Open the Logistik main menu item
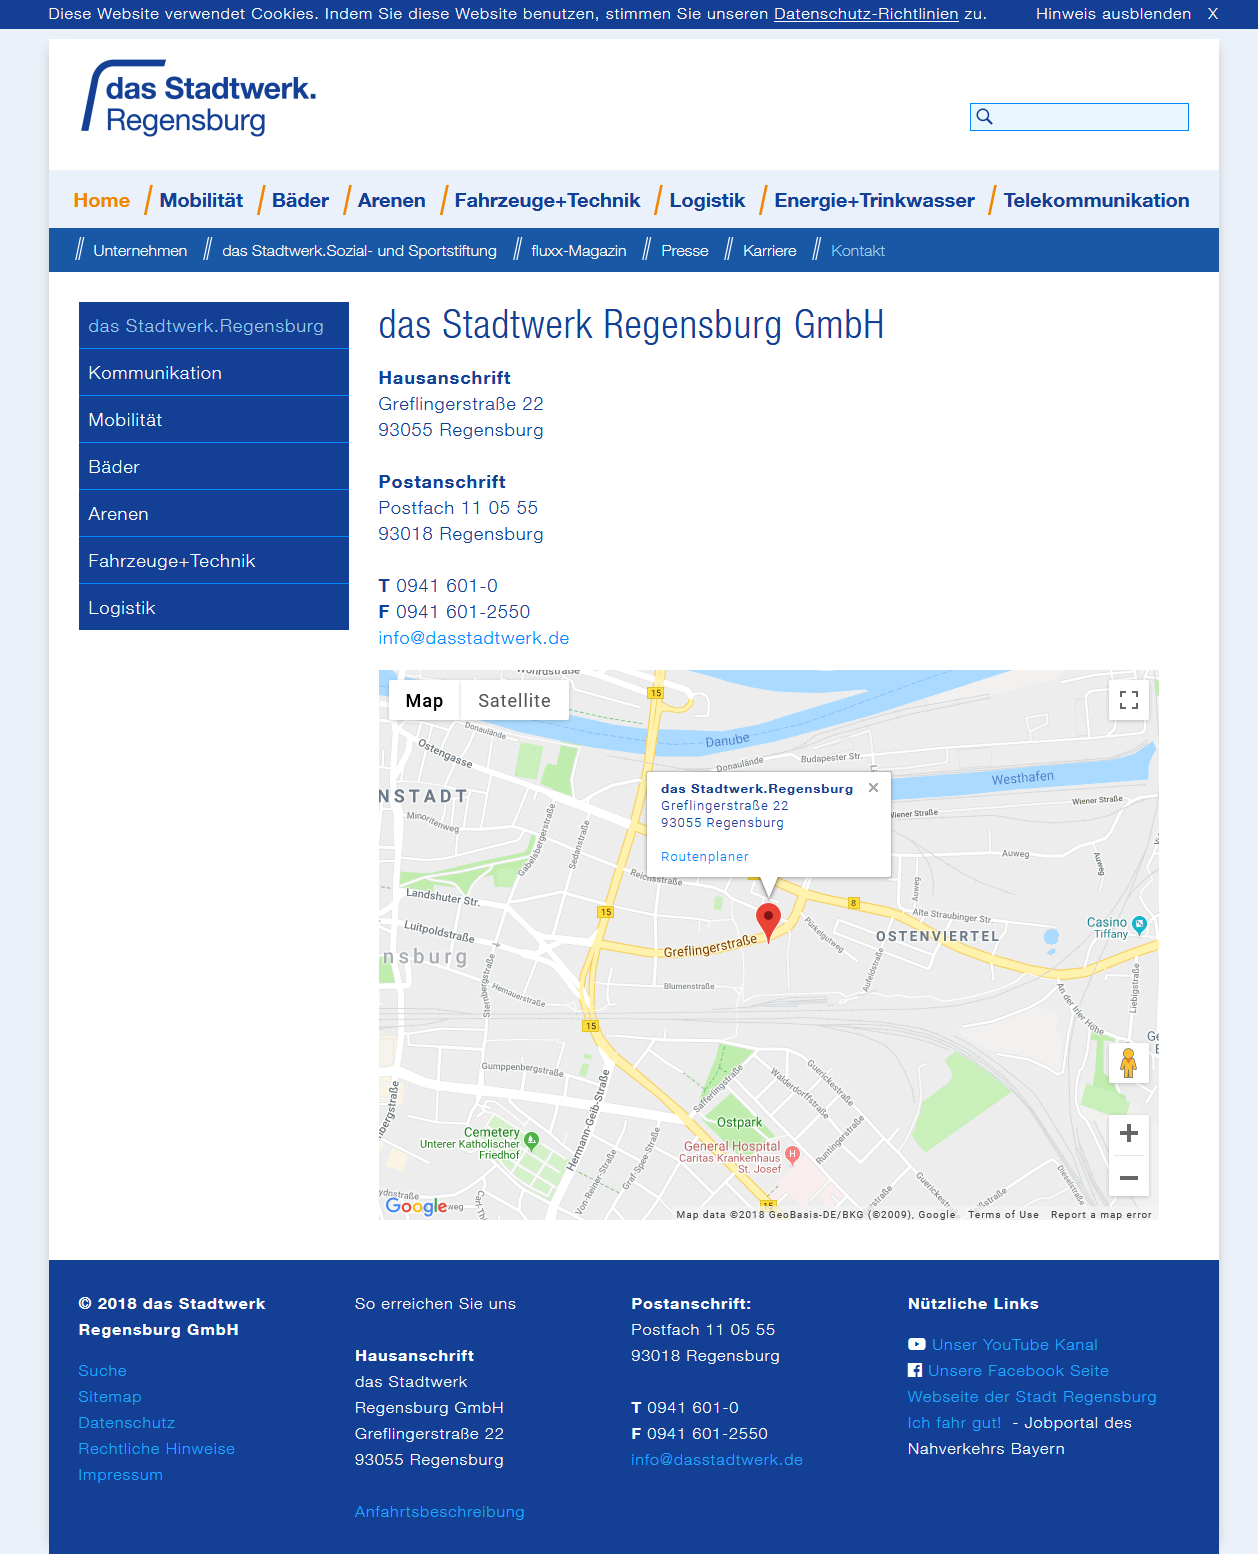This screenshot has width=1258, height=1554. point(707,200)
